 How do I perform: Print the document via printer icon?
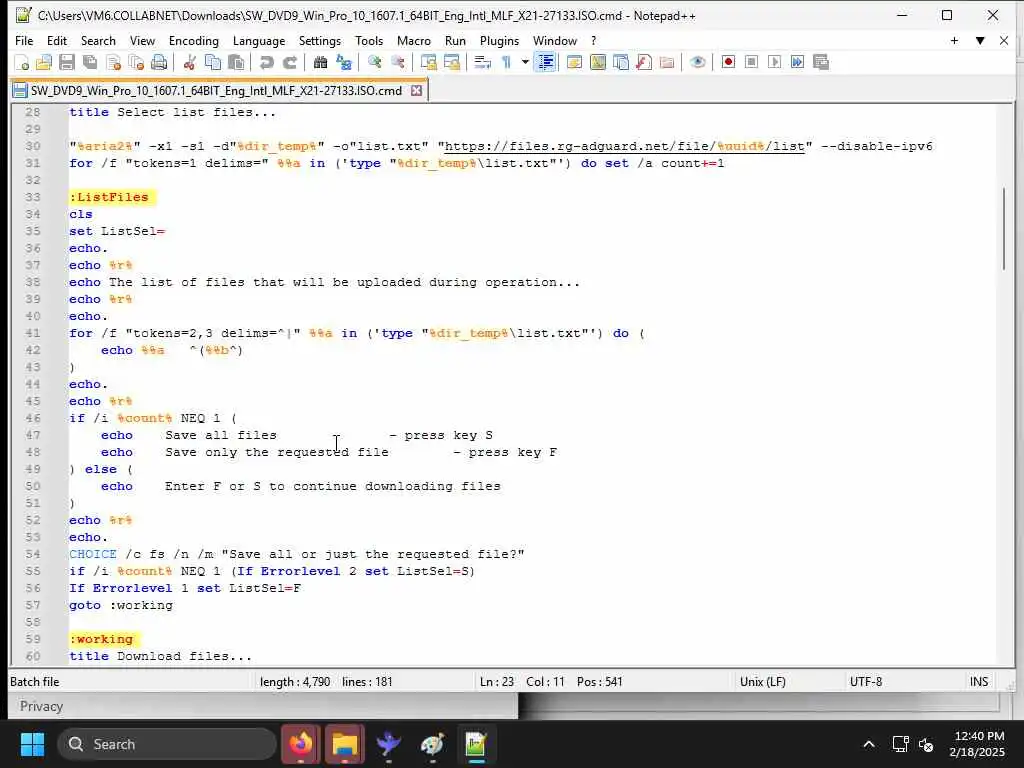[159, 63]
